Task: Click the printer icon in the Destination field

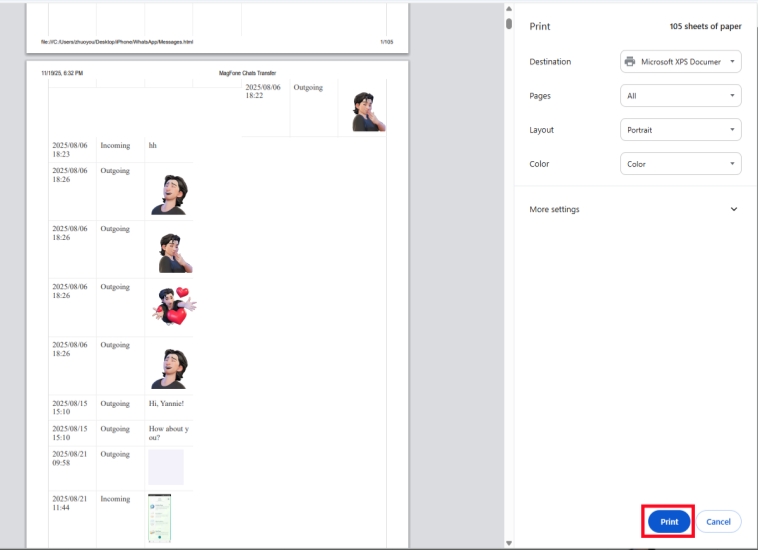Action: coord(630,62)
